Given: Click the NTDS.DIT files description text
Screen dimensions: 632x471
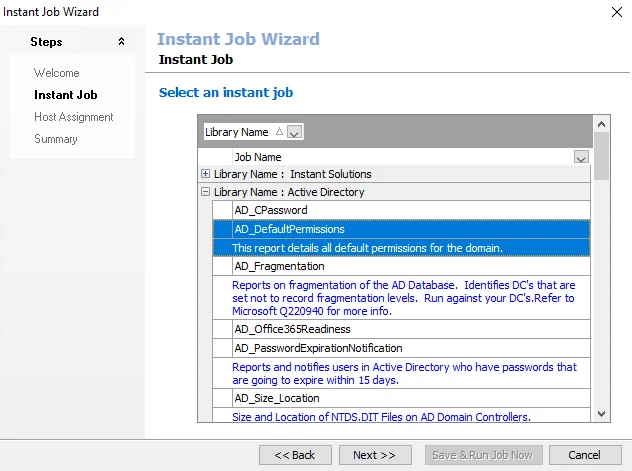Looking at the screenshot, I should [381, 417].
